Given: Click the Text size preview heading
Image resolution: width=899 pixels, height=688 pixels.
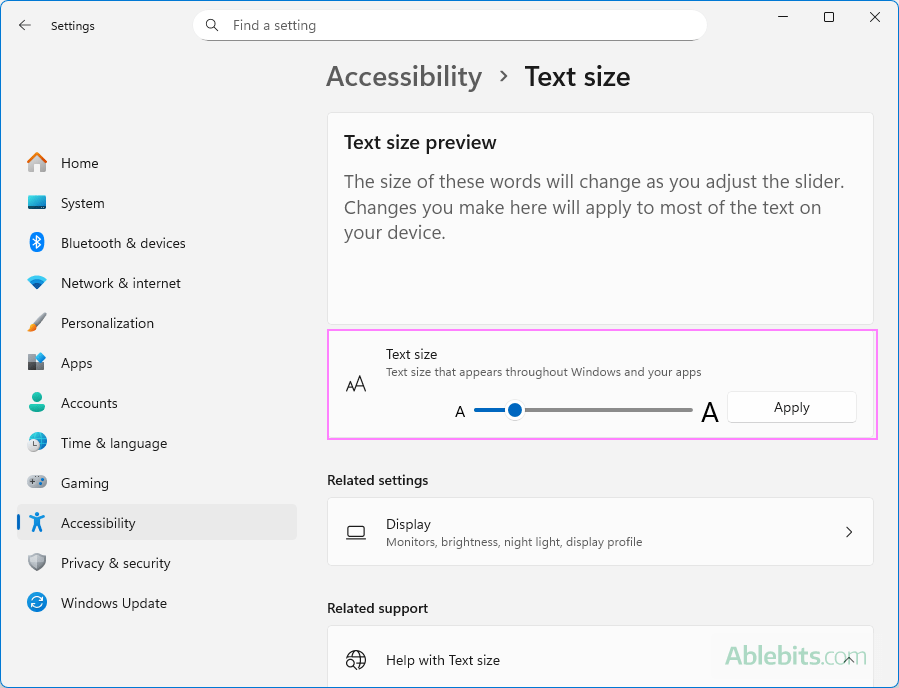Looking at the screenshot, I should 420,142.
